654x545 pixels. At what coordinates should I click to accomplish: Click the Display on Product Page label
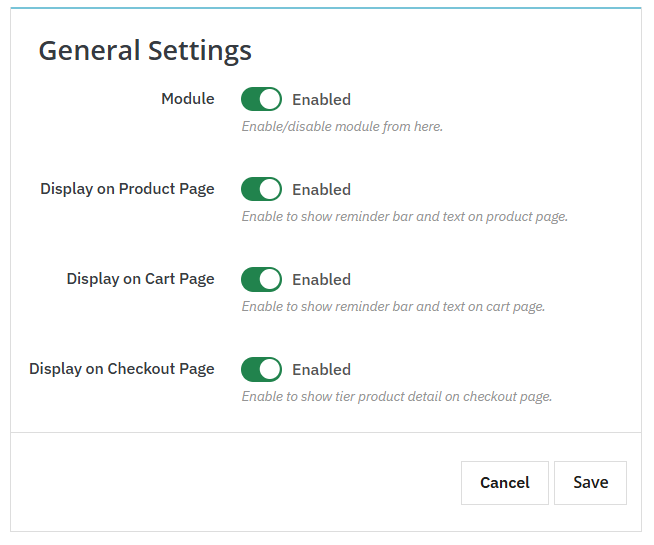coord(127,189)
